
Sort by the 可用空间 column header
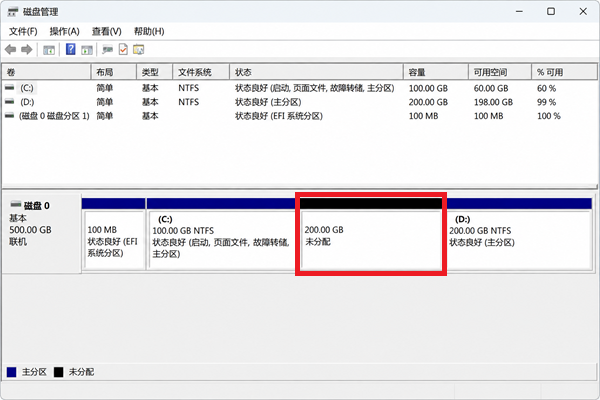[500, 72]
